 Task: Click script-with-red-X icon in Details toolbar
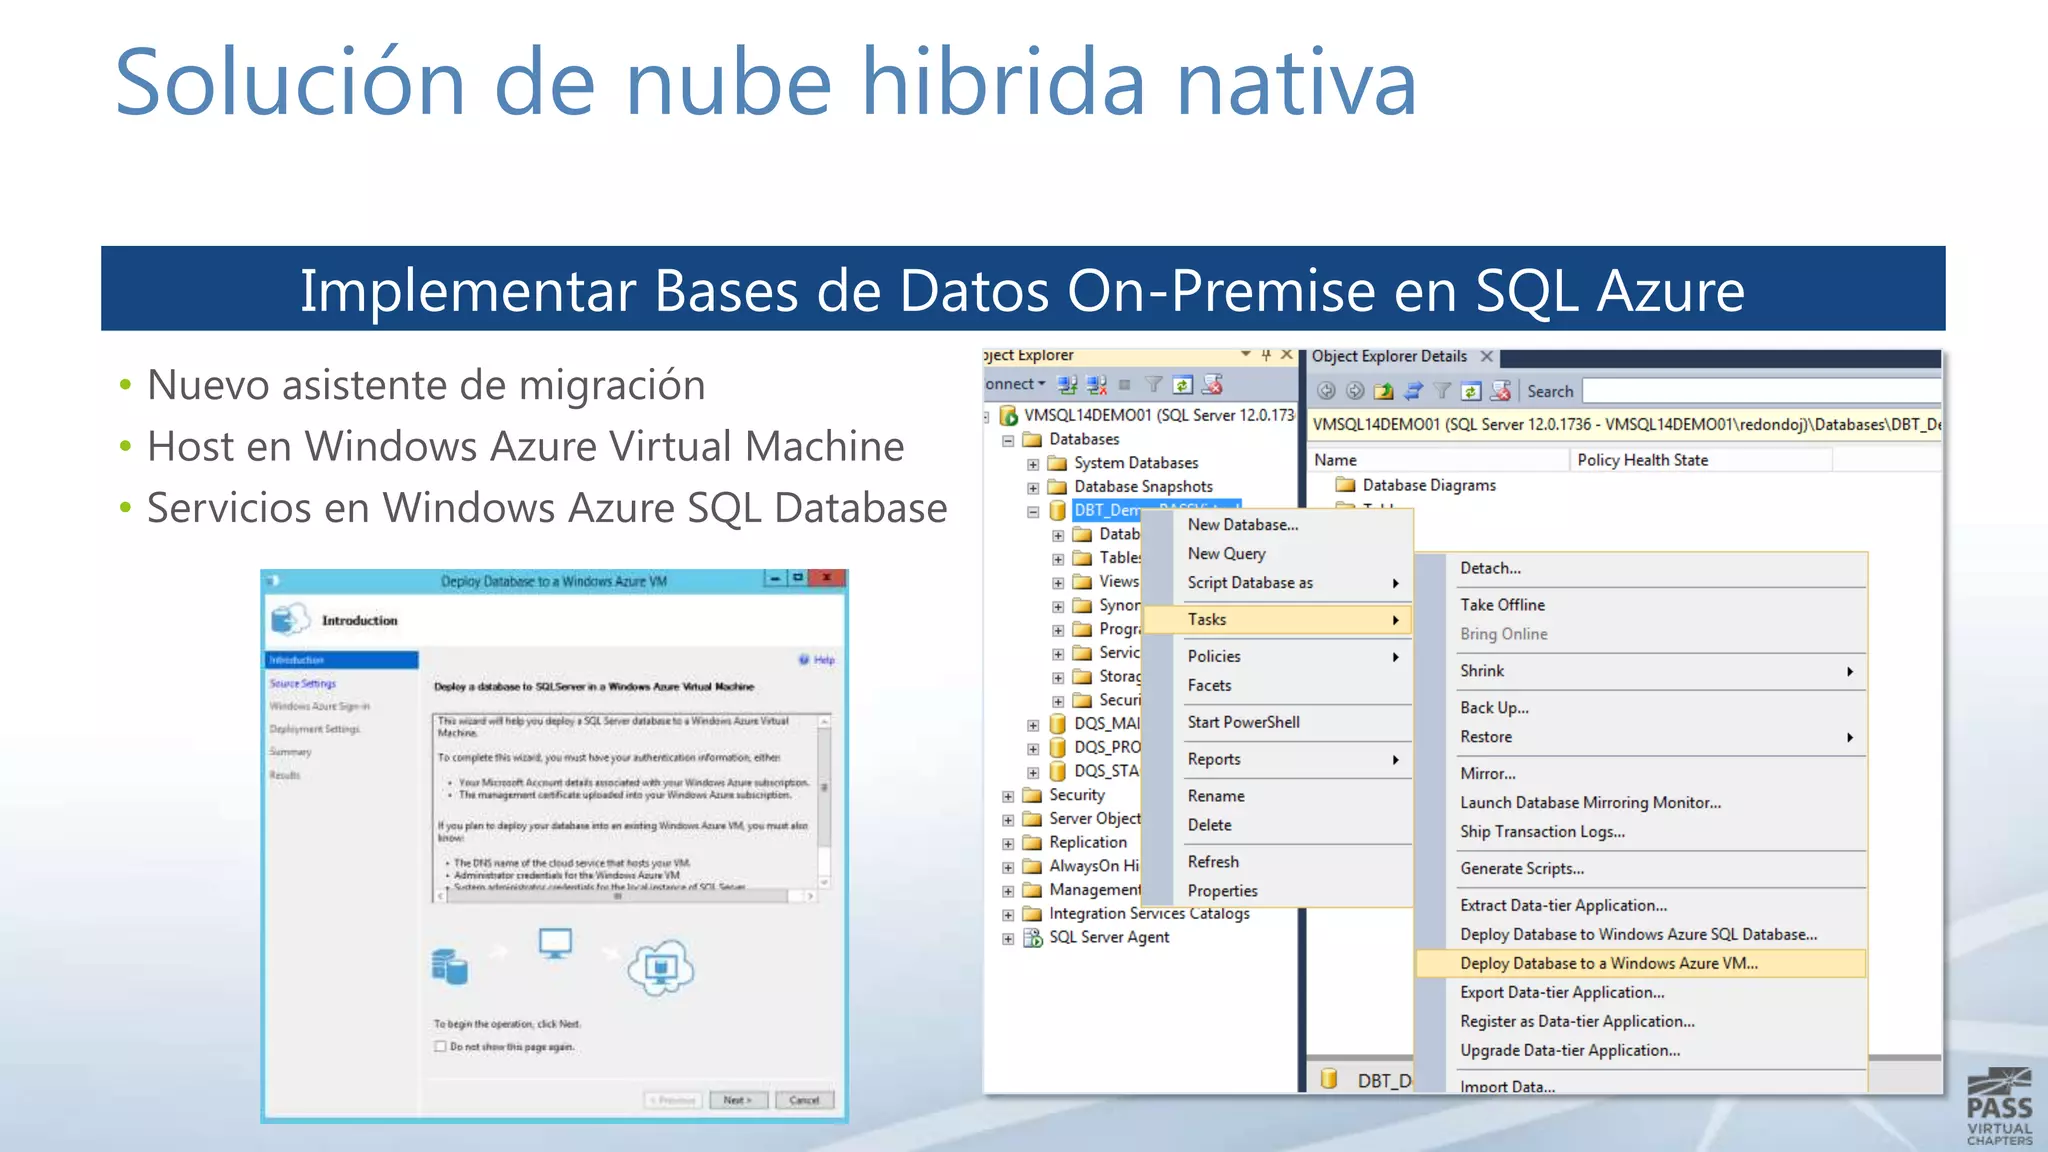pos(1501,391)
